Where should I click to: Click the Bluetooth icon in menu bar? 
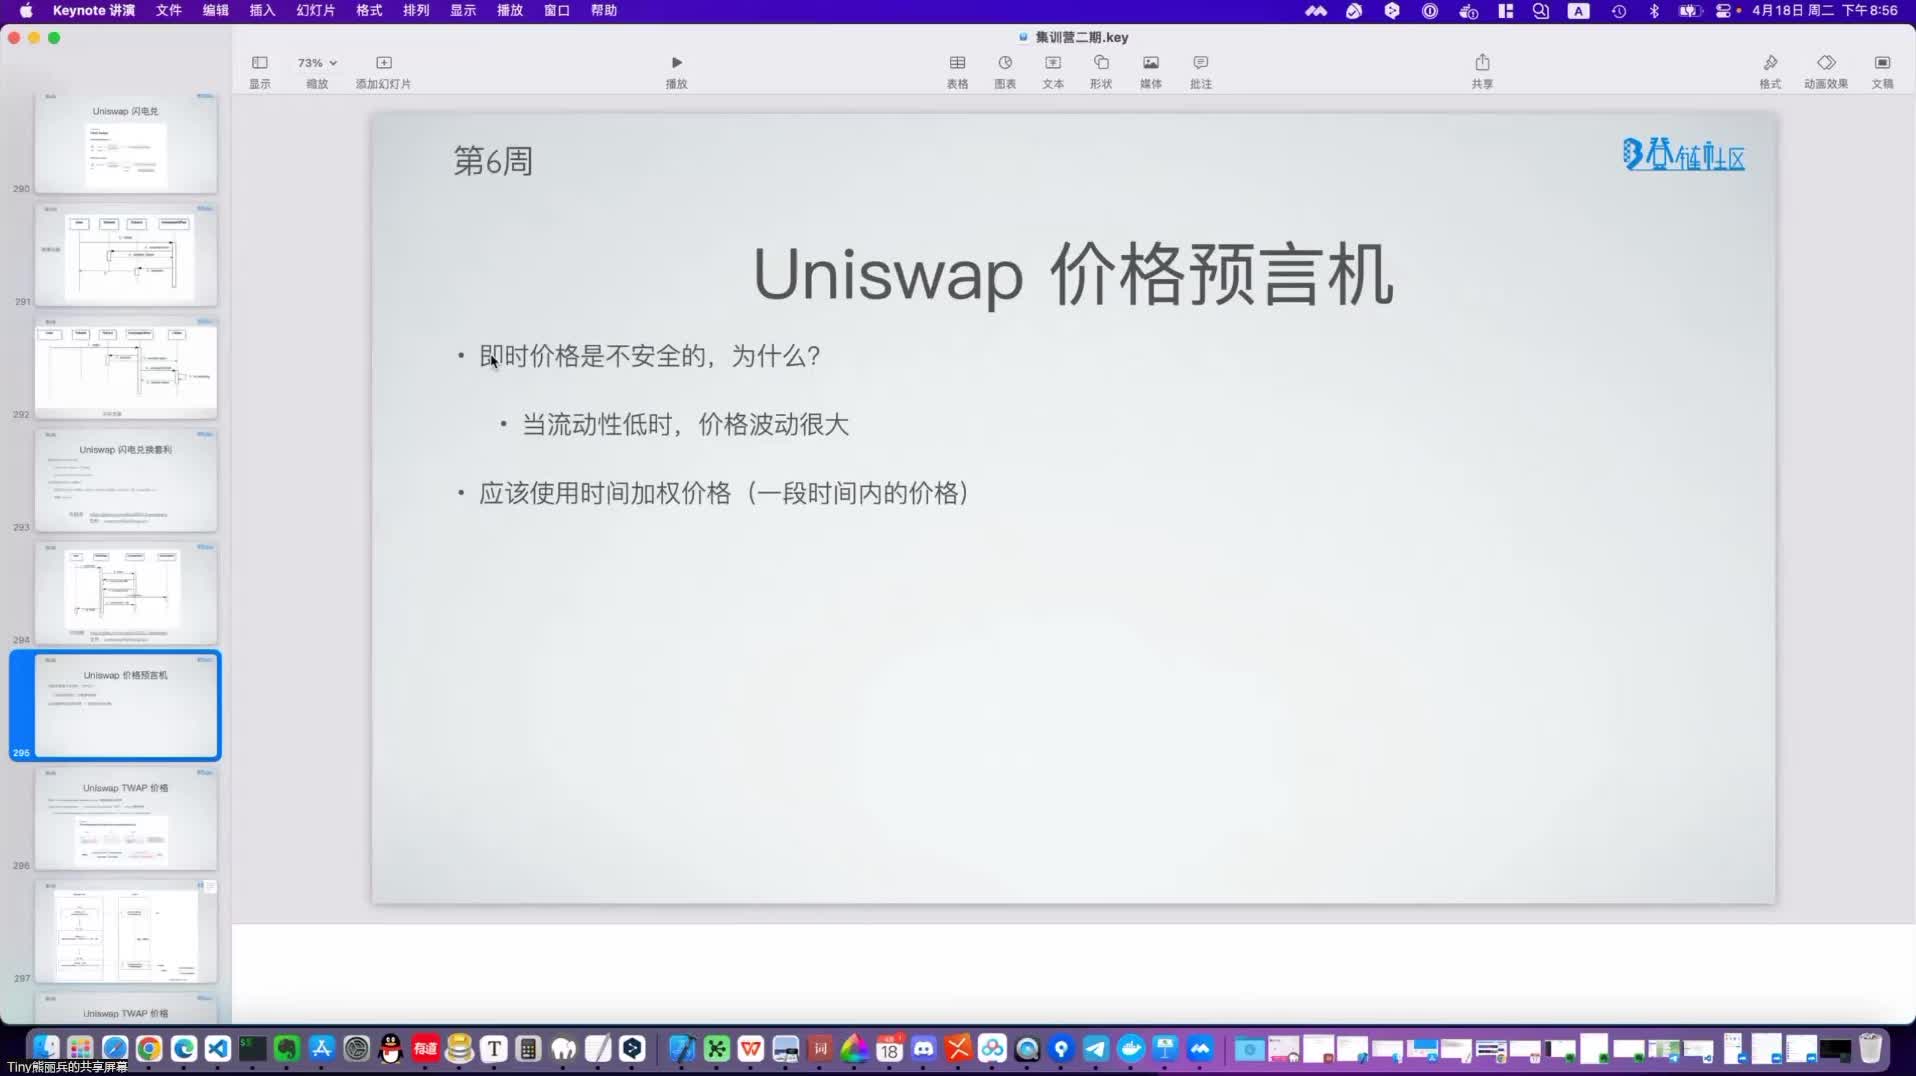pyautogui.click(x=1654, y=11)
